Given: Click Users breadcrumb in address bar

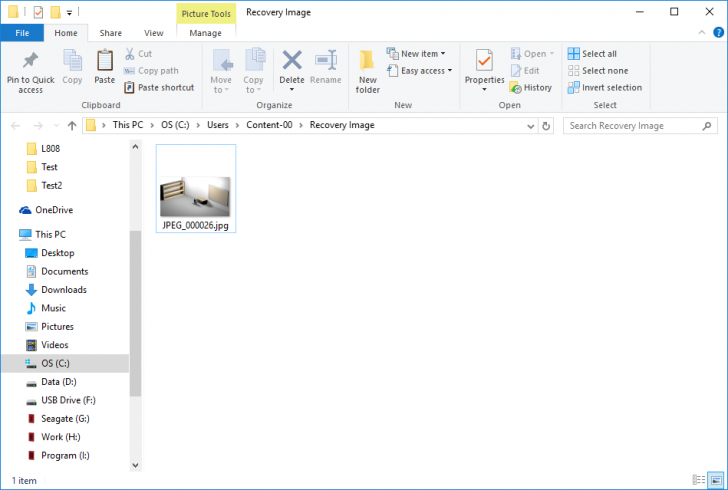Looking at the screenshot, I should point(218,125).
